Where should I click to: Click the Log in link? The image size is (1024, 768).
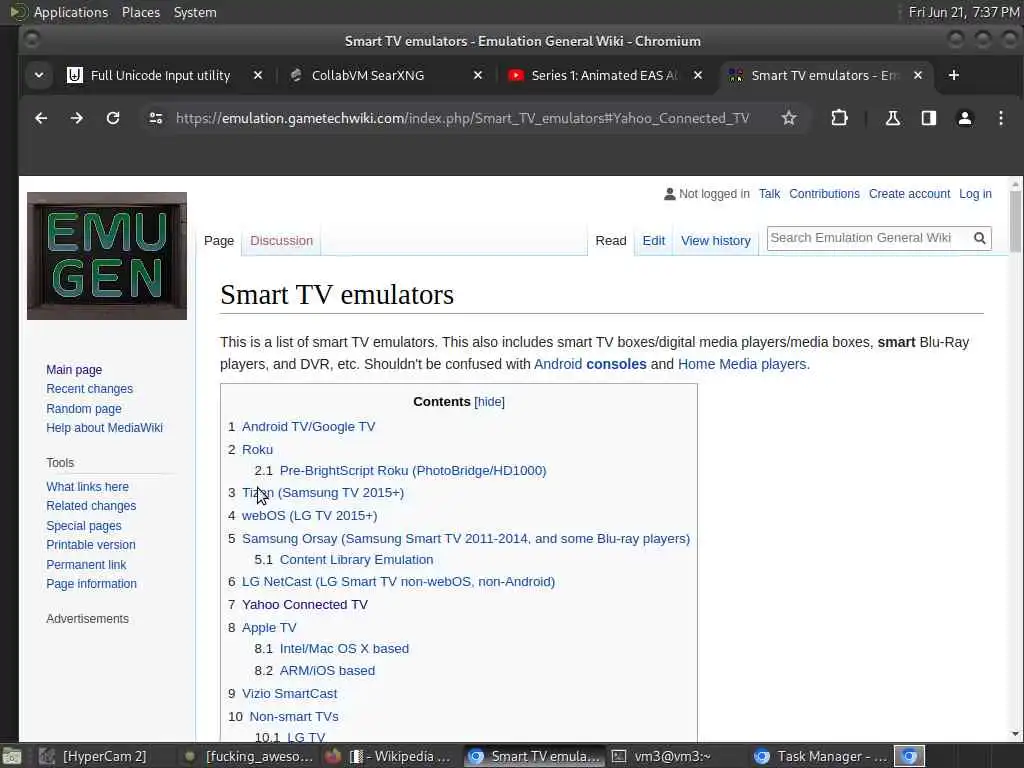975,194
